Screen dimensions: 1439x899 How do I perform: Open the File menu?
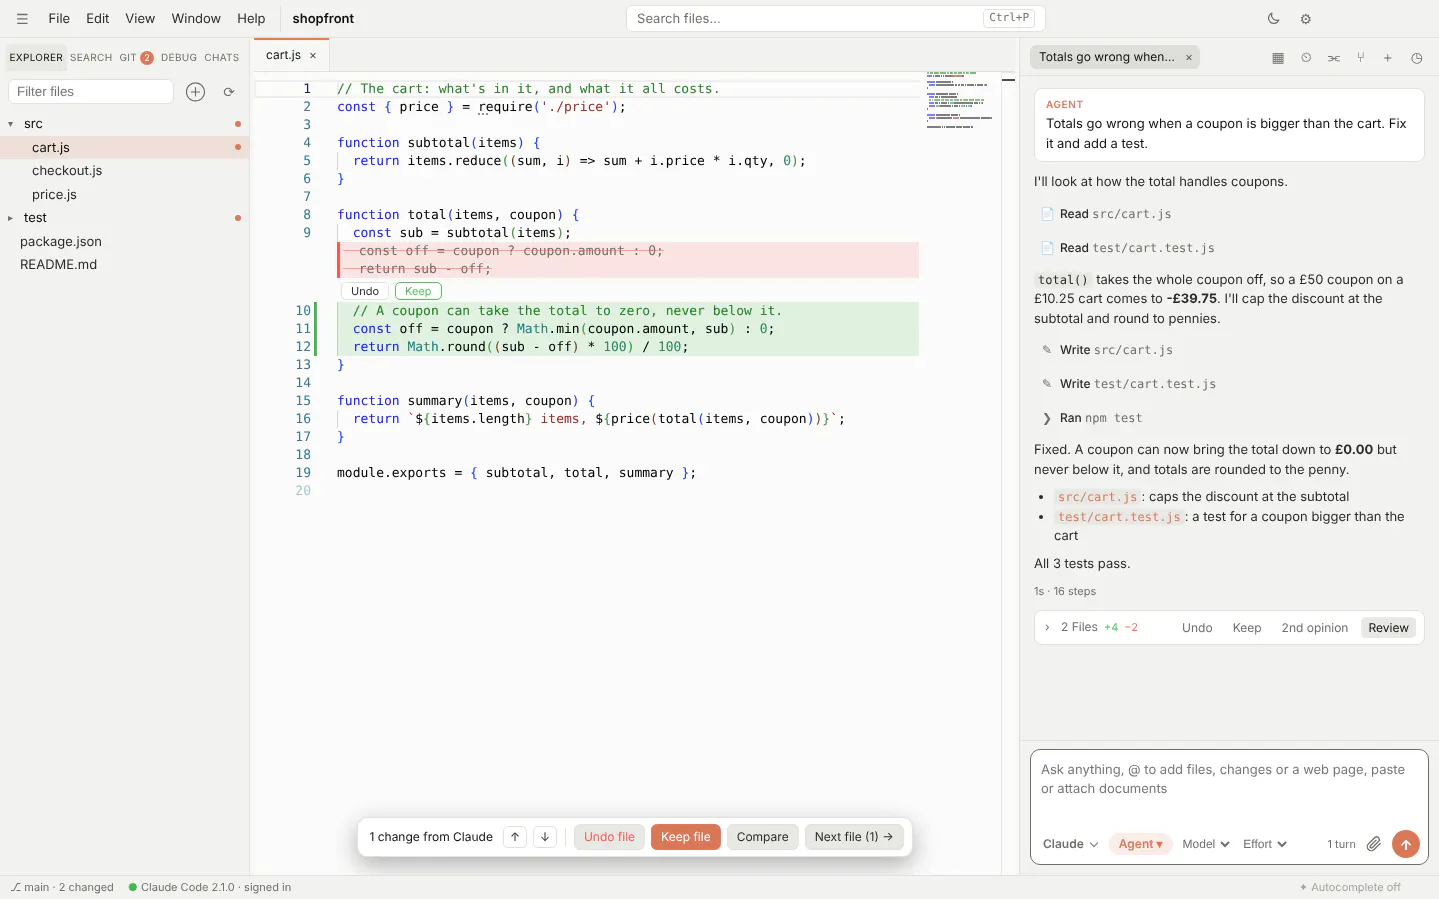(59, 18)
